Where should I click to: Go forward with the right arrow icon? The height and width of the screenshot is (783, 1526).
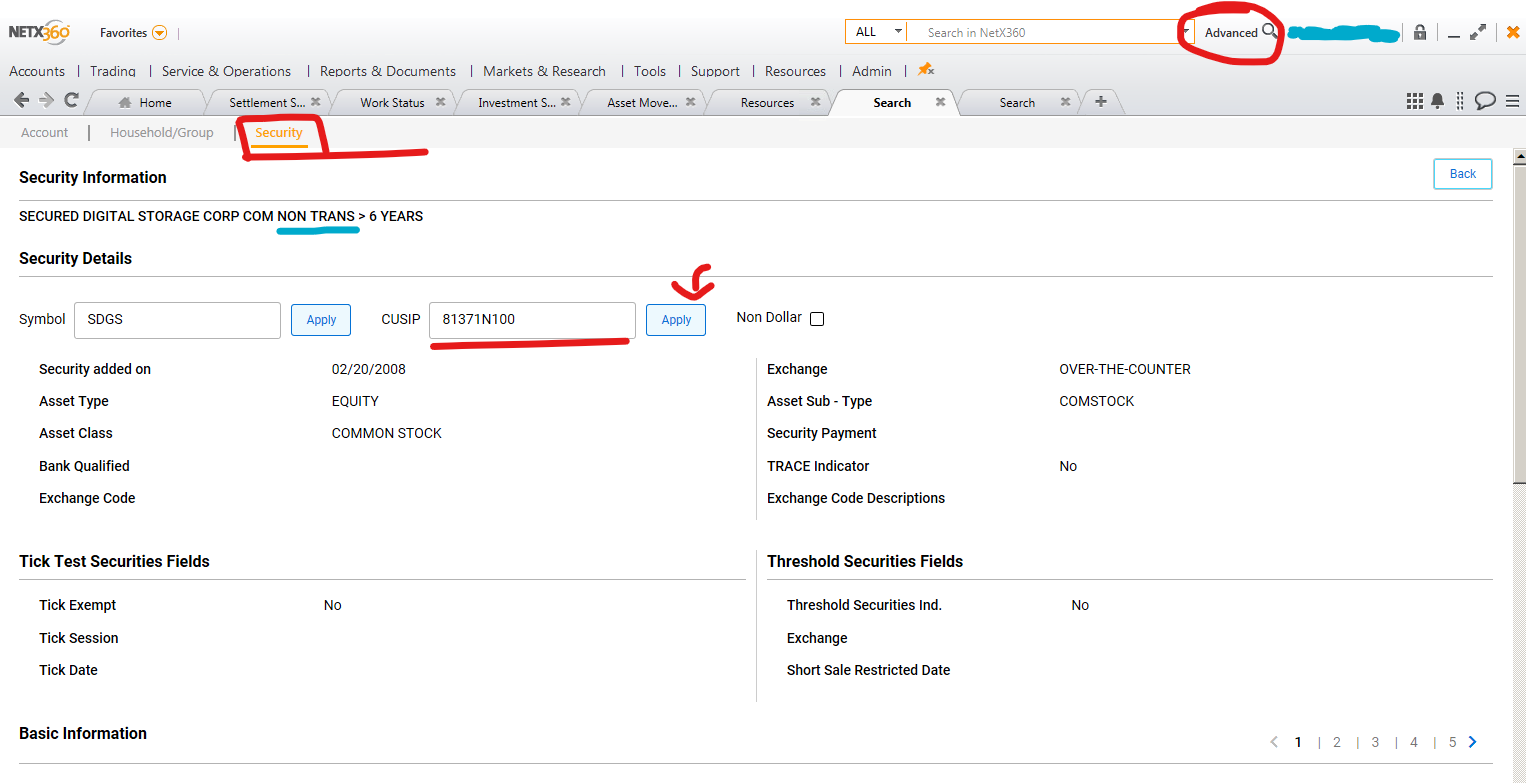[46, 100]
